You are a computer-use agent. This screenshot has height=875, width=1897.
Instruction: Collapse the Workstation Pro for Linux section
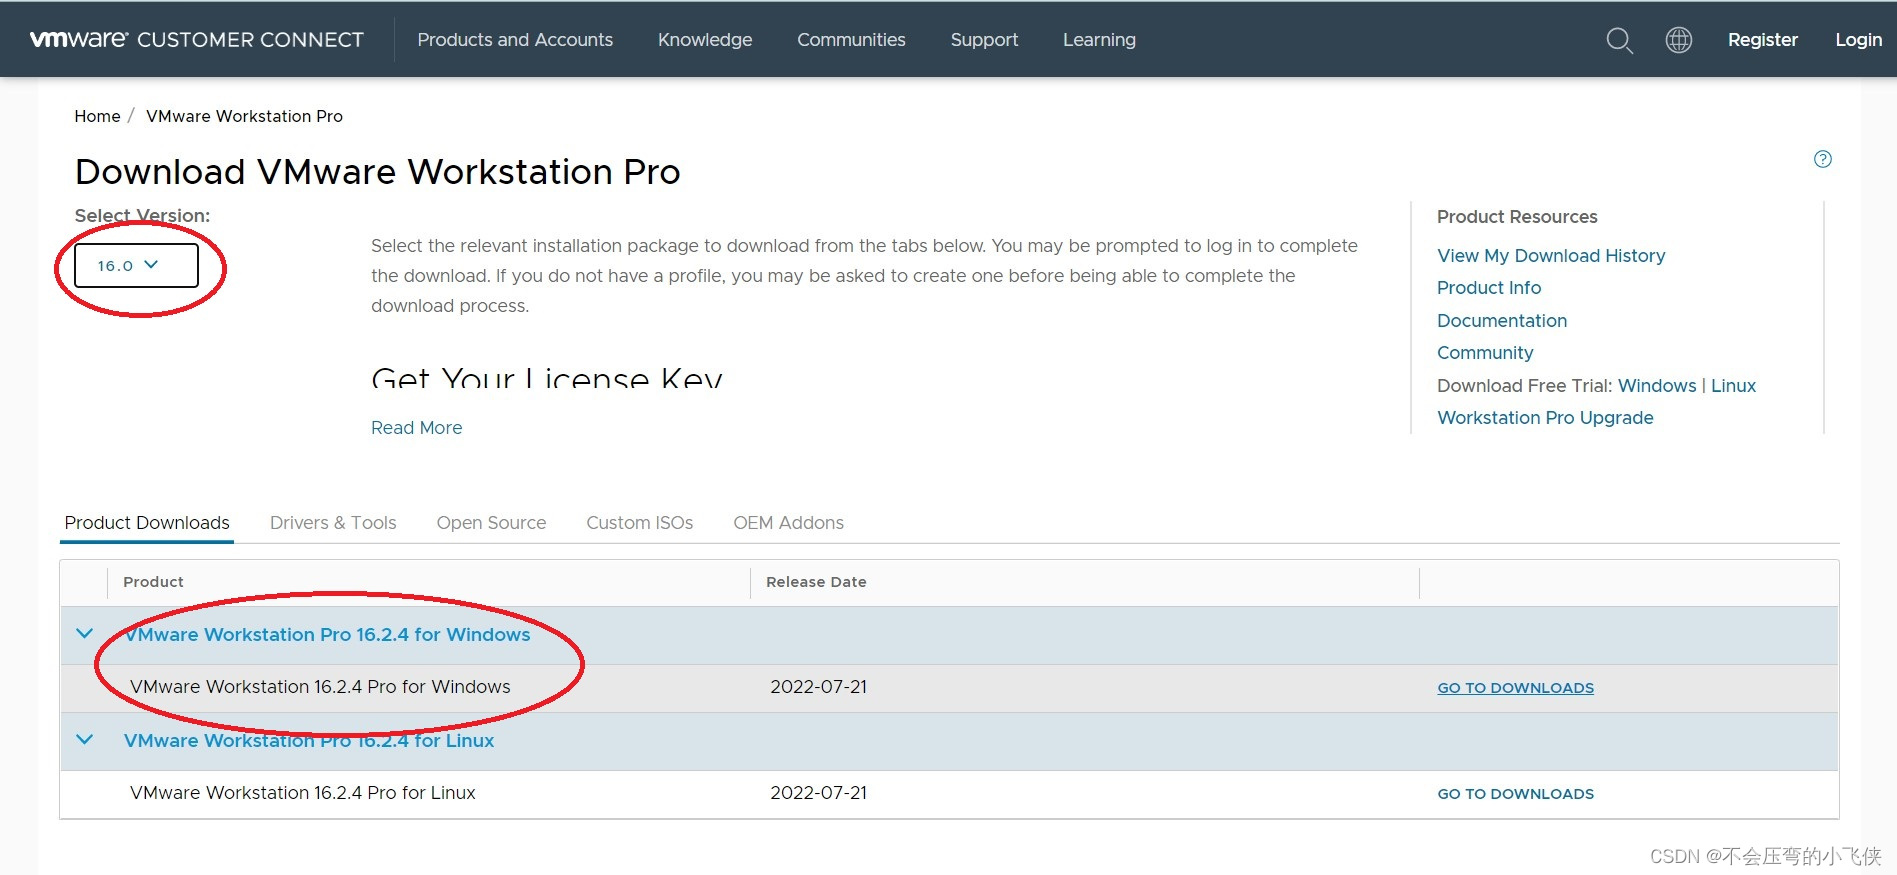coord(85,740)
